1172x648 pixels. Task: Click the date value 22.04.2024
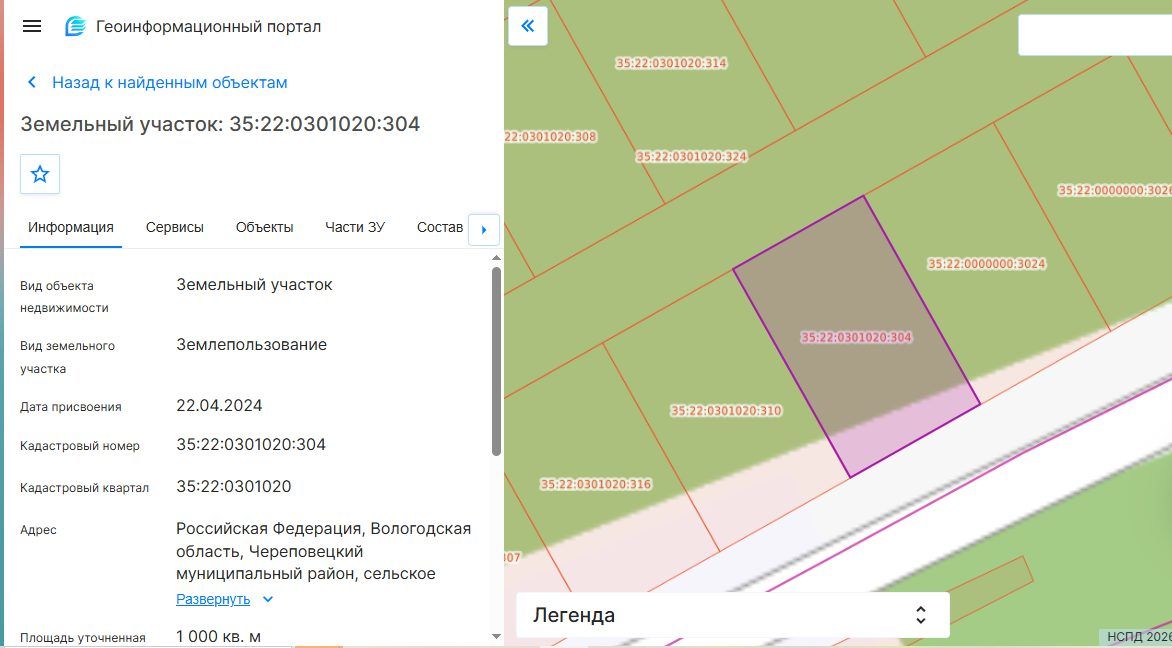[219, 406]
